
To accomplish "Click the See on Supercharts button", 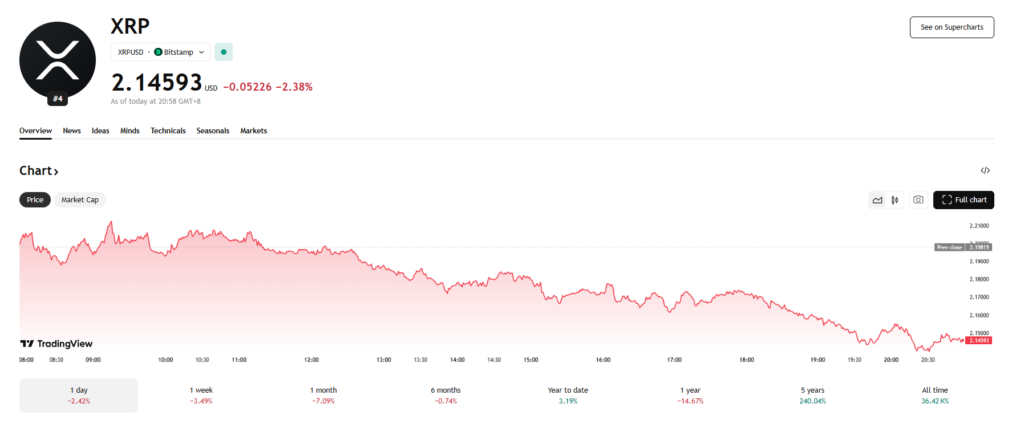I will click(x=951, y=27).
